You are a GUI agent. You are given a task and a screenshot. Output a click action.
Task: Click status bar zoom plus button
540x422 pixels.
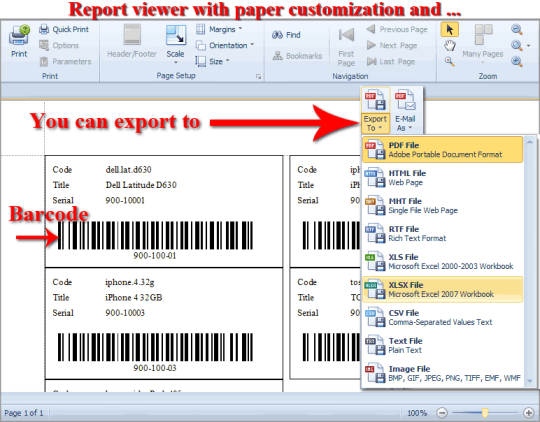tap(528, 413)
